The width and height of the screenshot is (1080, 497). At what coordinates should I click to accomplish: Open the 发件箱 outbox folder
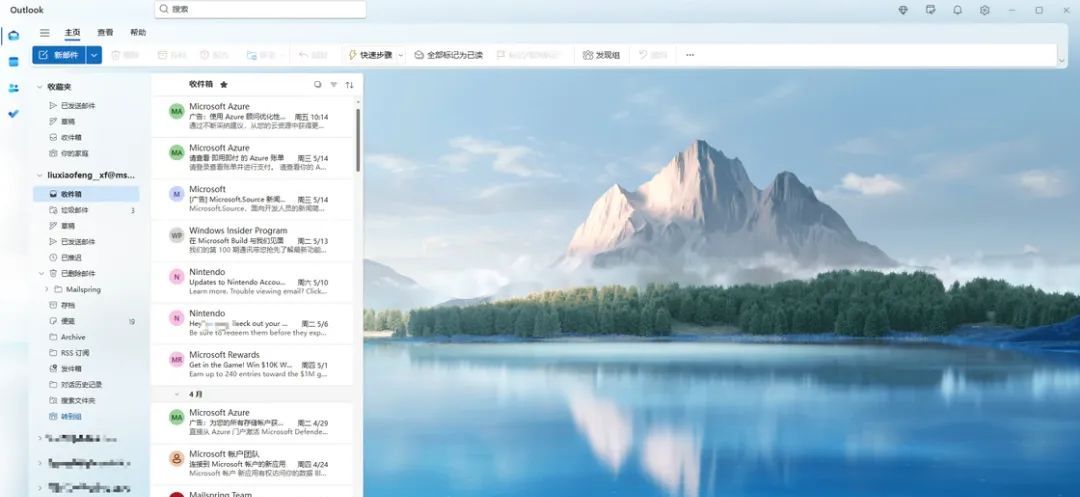87,369
